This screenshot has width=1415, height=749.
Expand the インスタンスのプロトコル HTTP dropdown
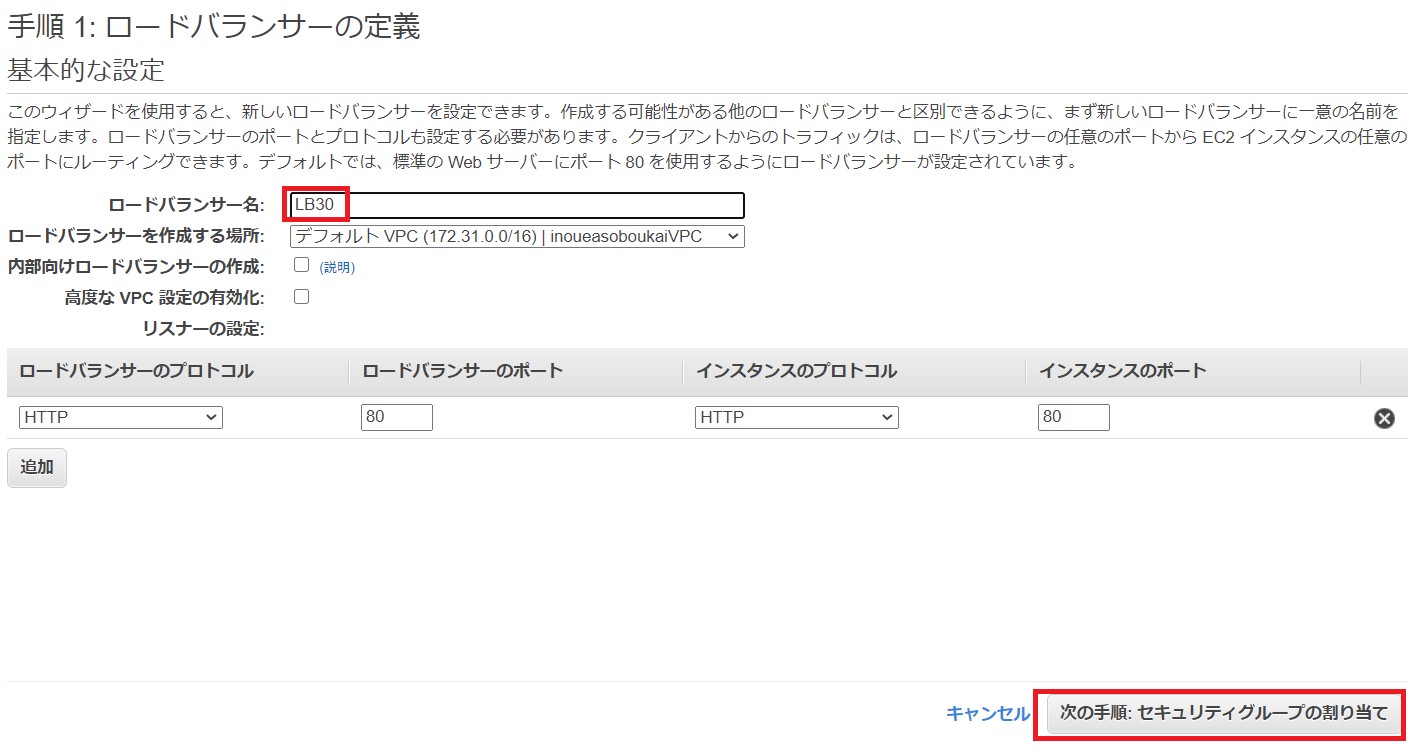[x=796, y=418]
